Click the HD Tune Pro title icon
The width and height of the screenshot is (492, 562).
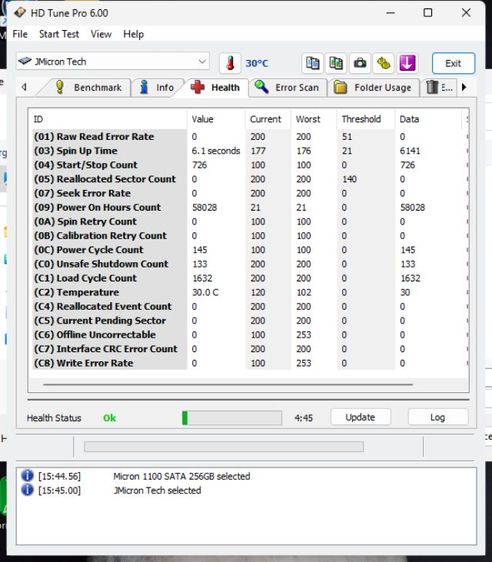[x=20, y=13]
